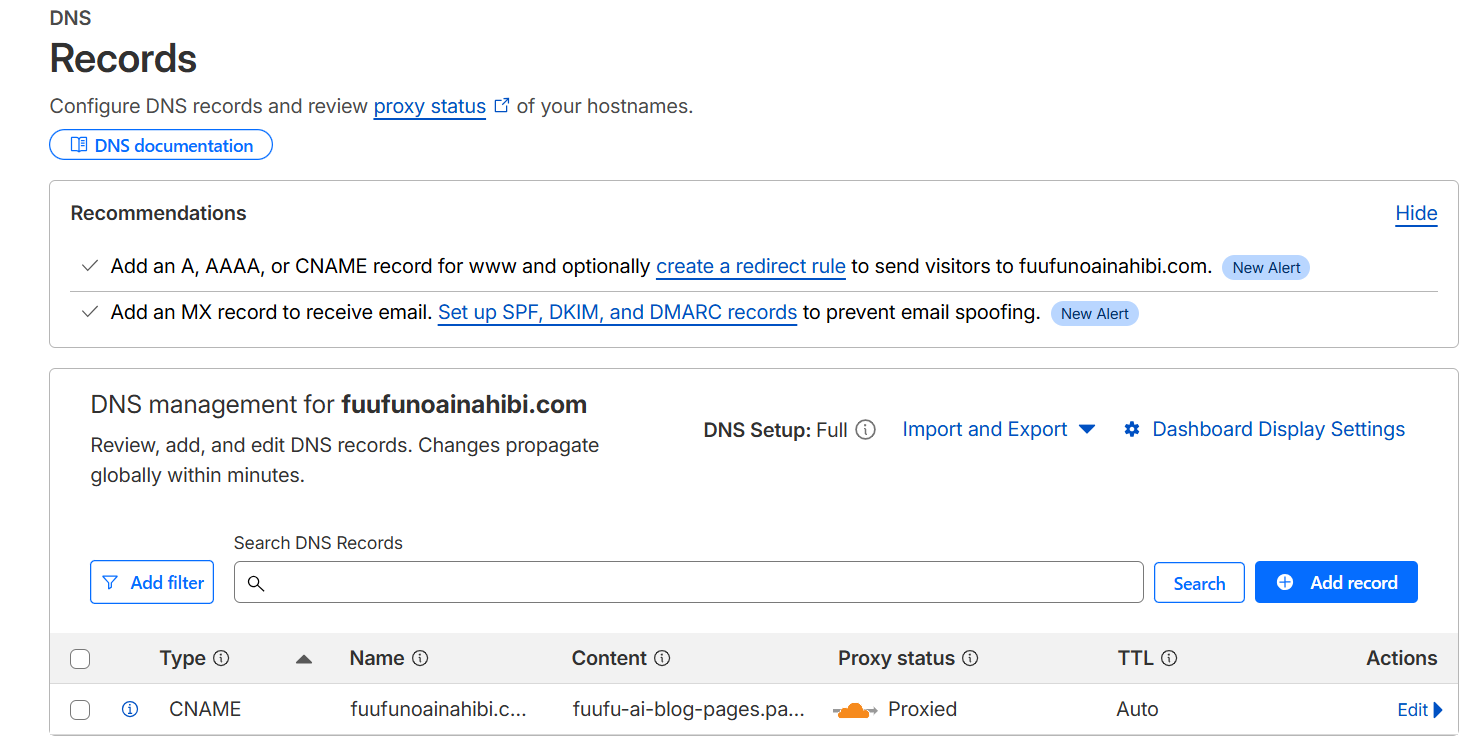Click the CNAME type cell
The width and height of the screenshot is (1475, 742).
(205, 709)
